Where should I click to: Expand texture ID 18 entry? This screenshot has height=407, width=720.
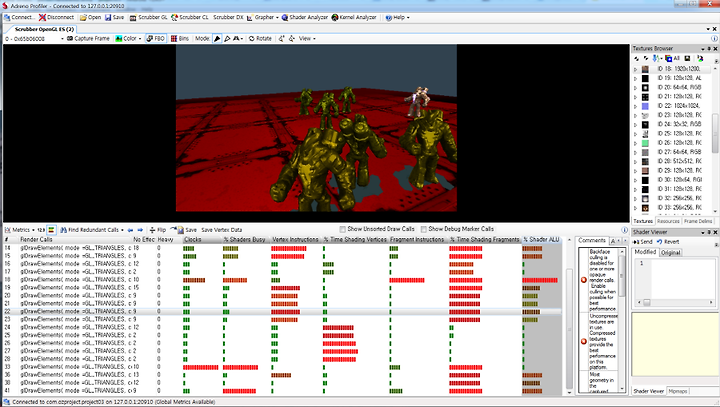pyautogui.click(x=636, y=69)
